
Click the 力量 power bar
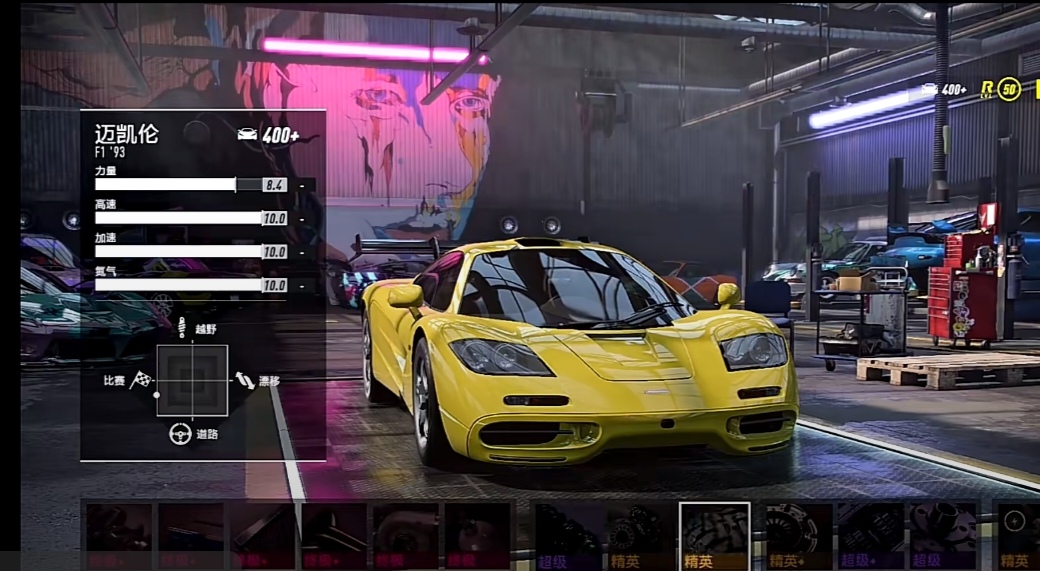coord(191,185)
